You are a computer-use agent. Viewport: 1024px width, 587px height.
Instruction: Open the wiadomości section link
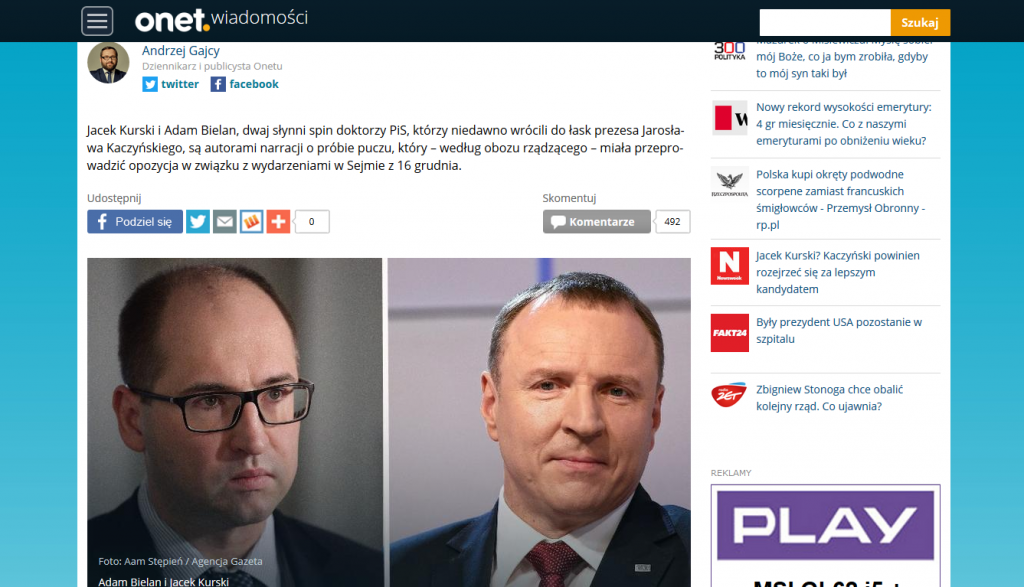click(x=259, y=18)
